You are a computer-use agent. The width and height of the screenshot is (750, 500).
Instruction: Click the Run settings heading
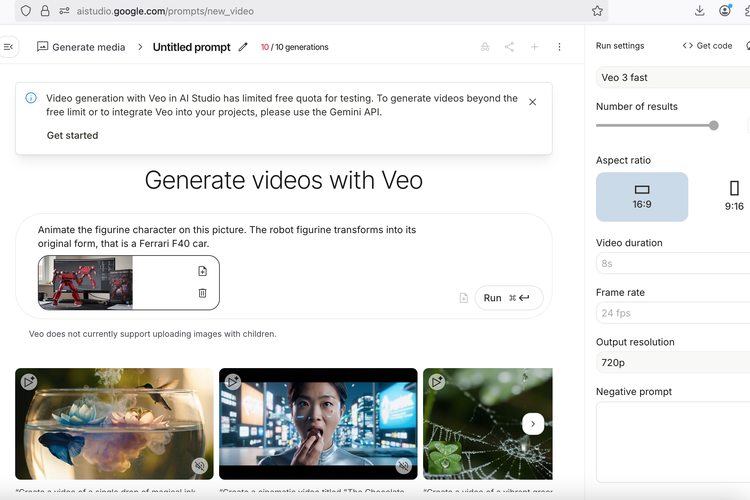[x=620, y=46]
